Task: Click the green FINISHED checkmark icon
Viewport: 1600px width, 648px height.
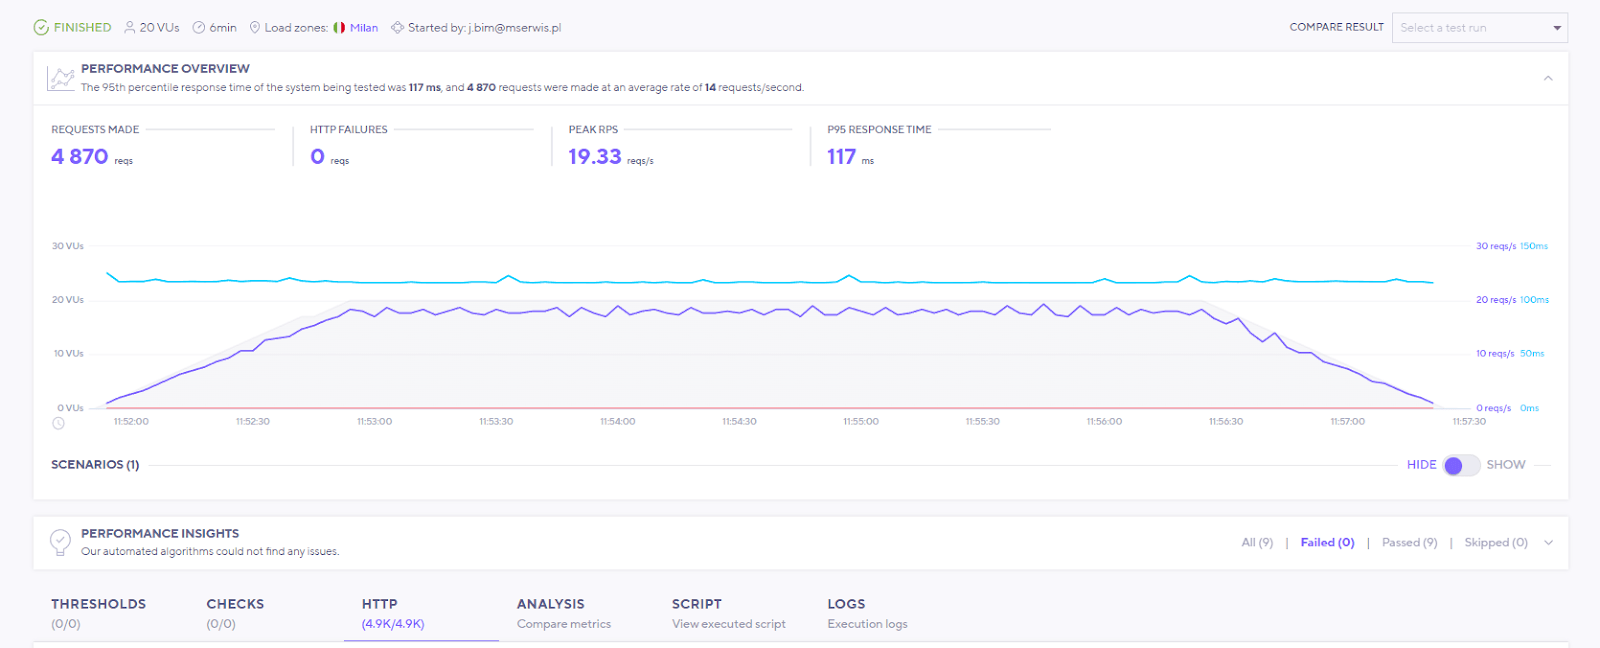Action: coord(41,28)
